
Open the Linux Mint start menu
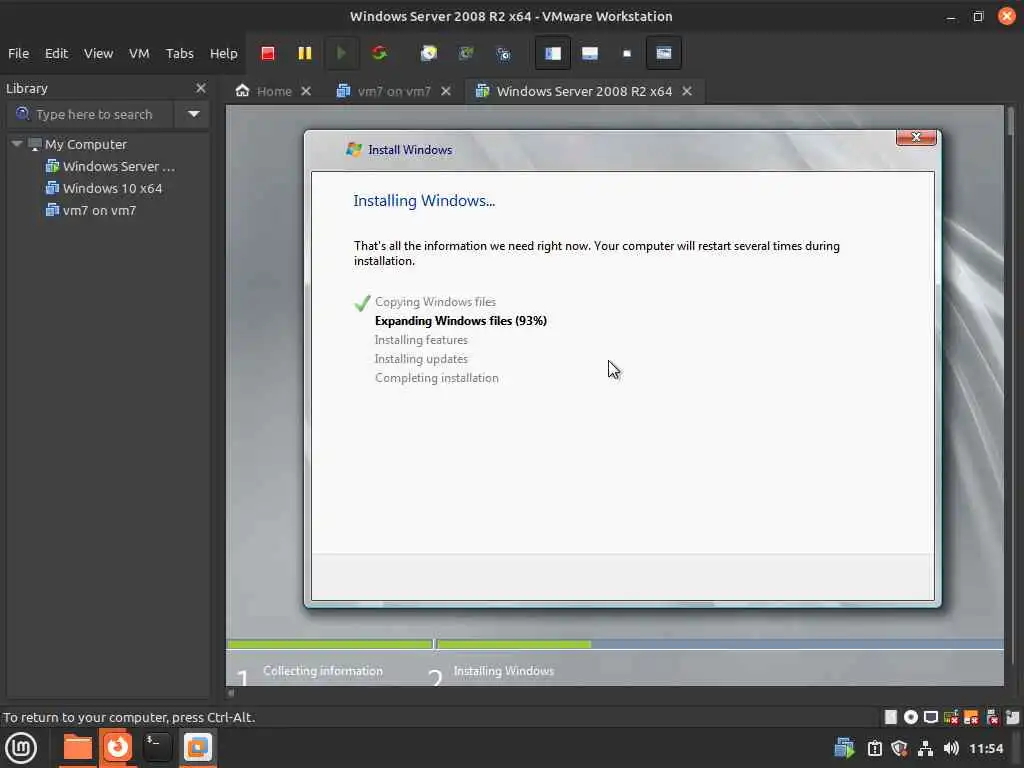click(x=21, y=748)
